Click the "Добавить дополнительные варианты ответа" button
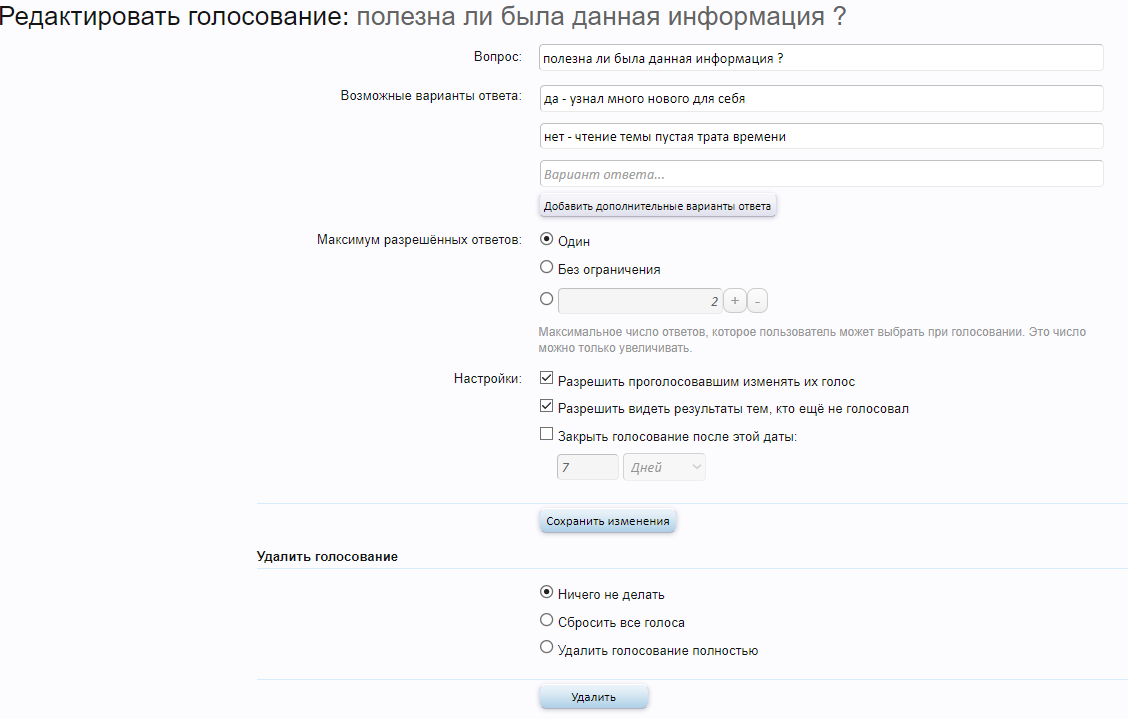 (x=657, y=205)
